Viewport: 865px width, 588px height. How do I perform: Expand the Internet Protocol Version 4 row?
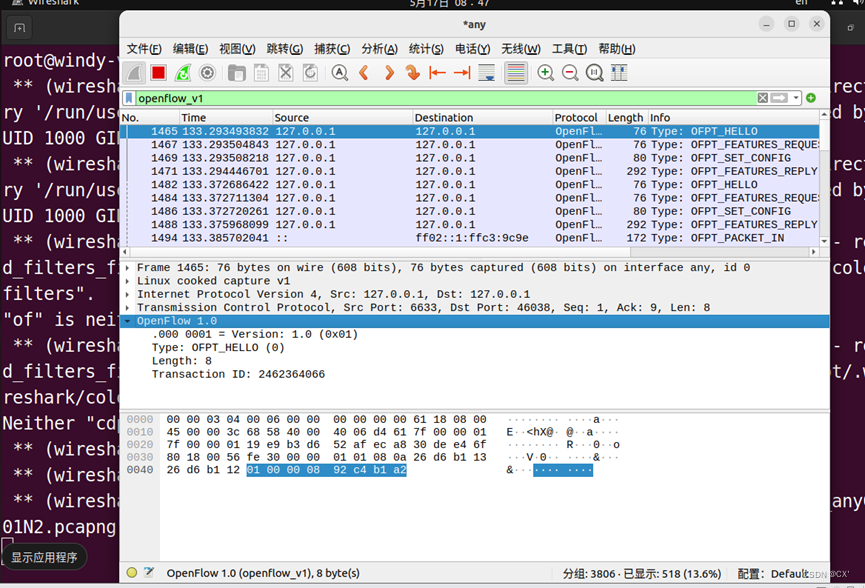pos(129,294)
